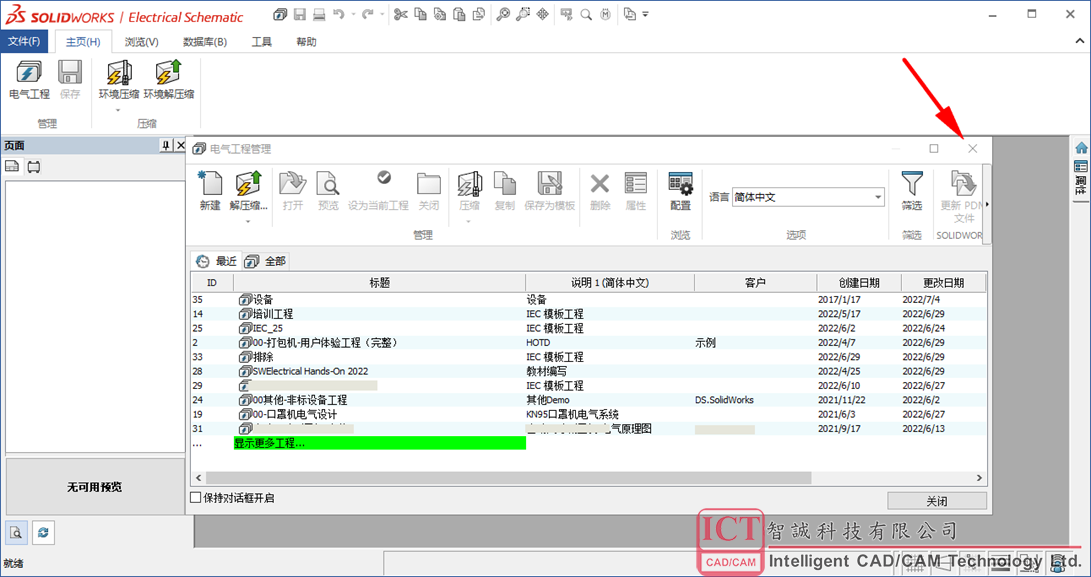
Task: Click the 保存 ribbon button
Action: click(70, 80)
